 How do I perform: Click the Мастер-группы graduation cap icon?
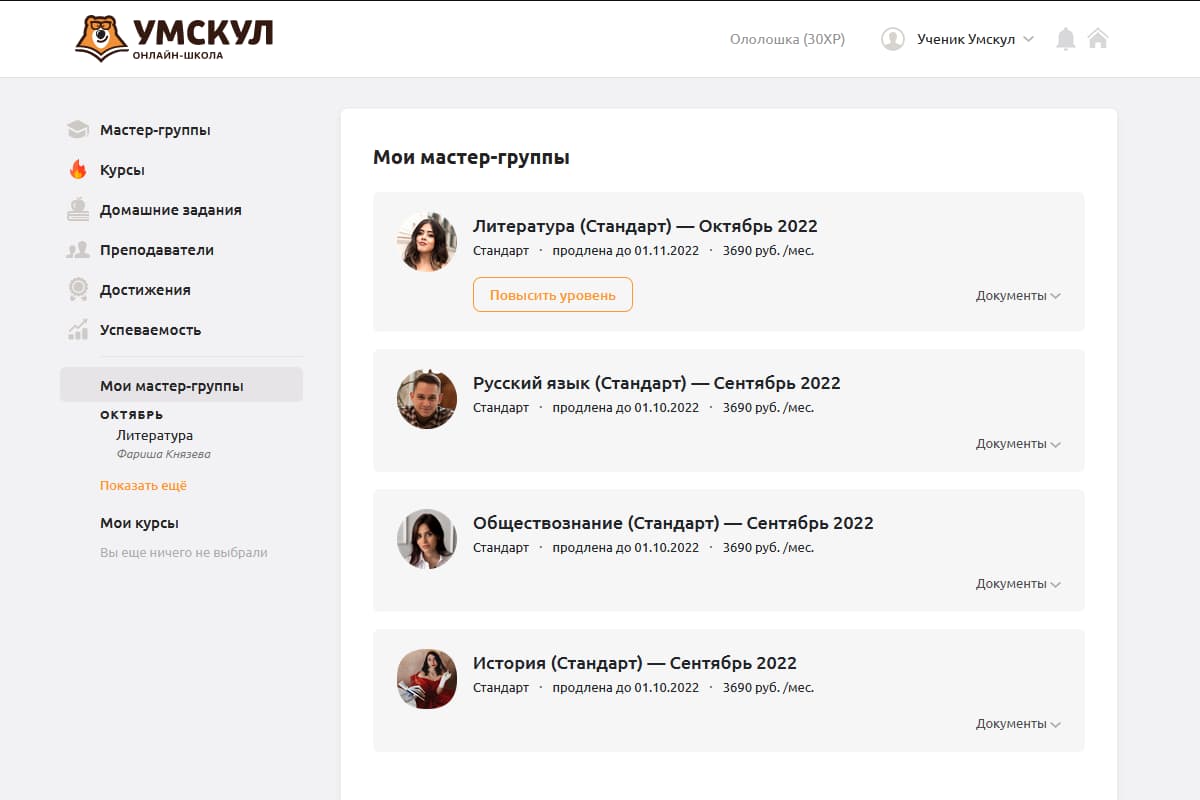tap(78, 129)
